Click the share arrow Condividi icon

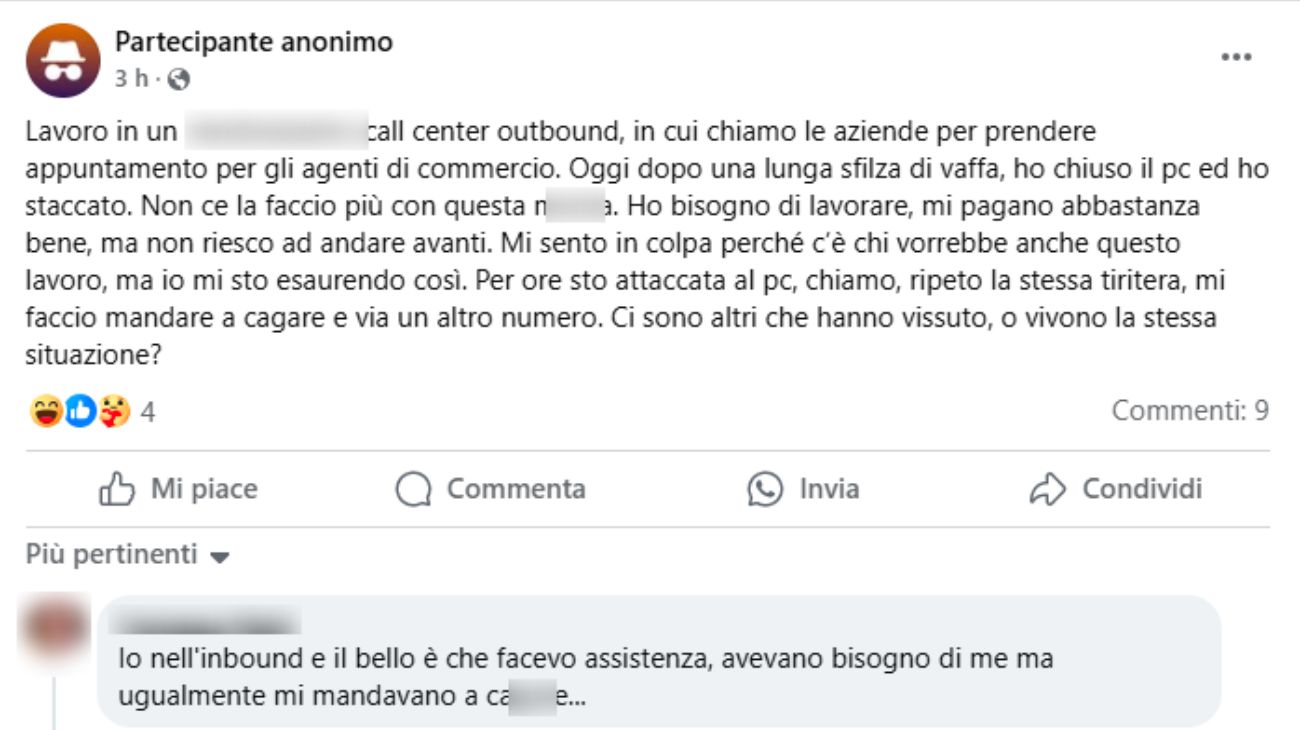coord(1048,489)
